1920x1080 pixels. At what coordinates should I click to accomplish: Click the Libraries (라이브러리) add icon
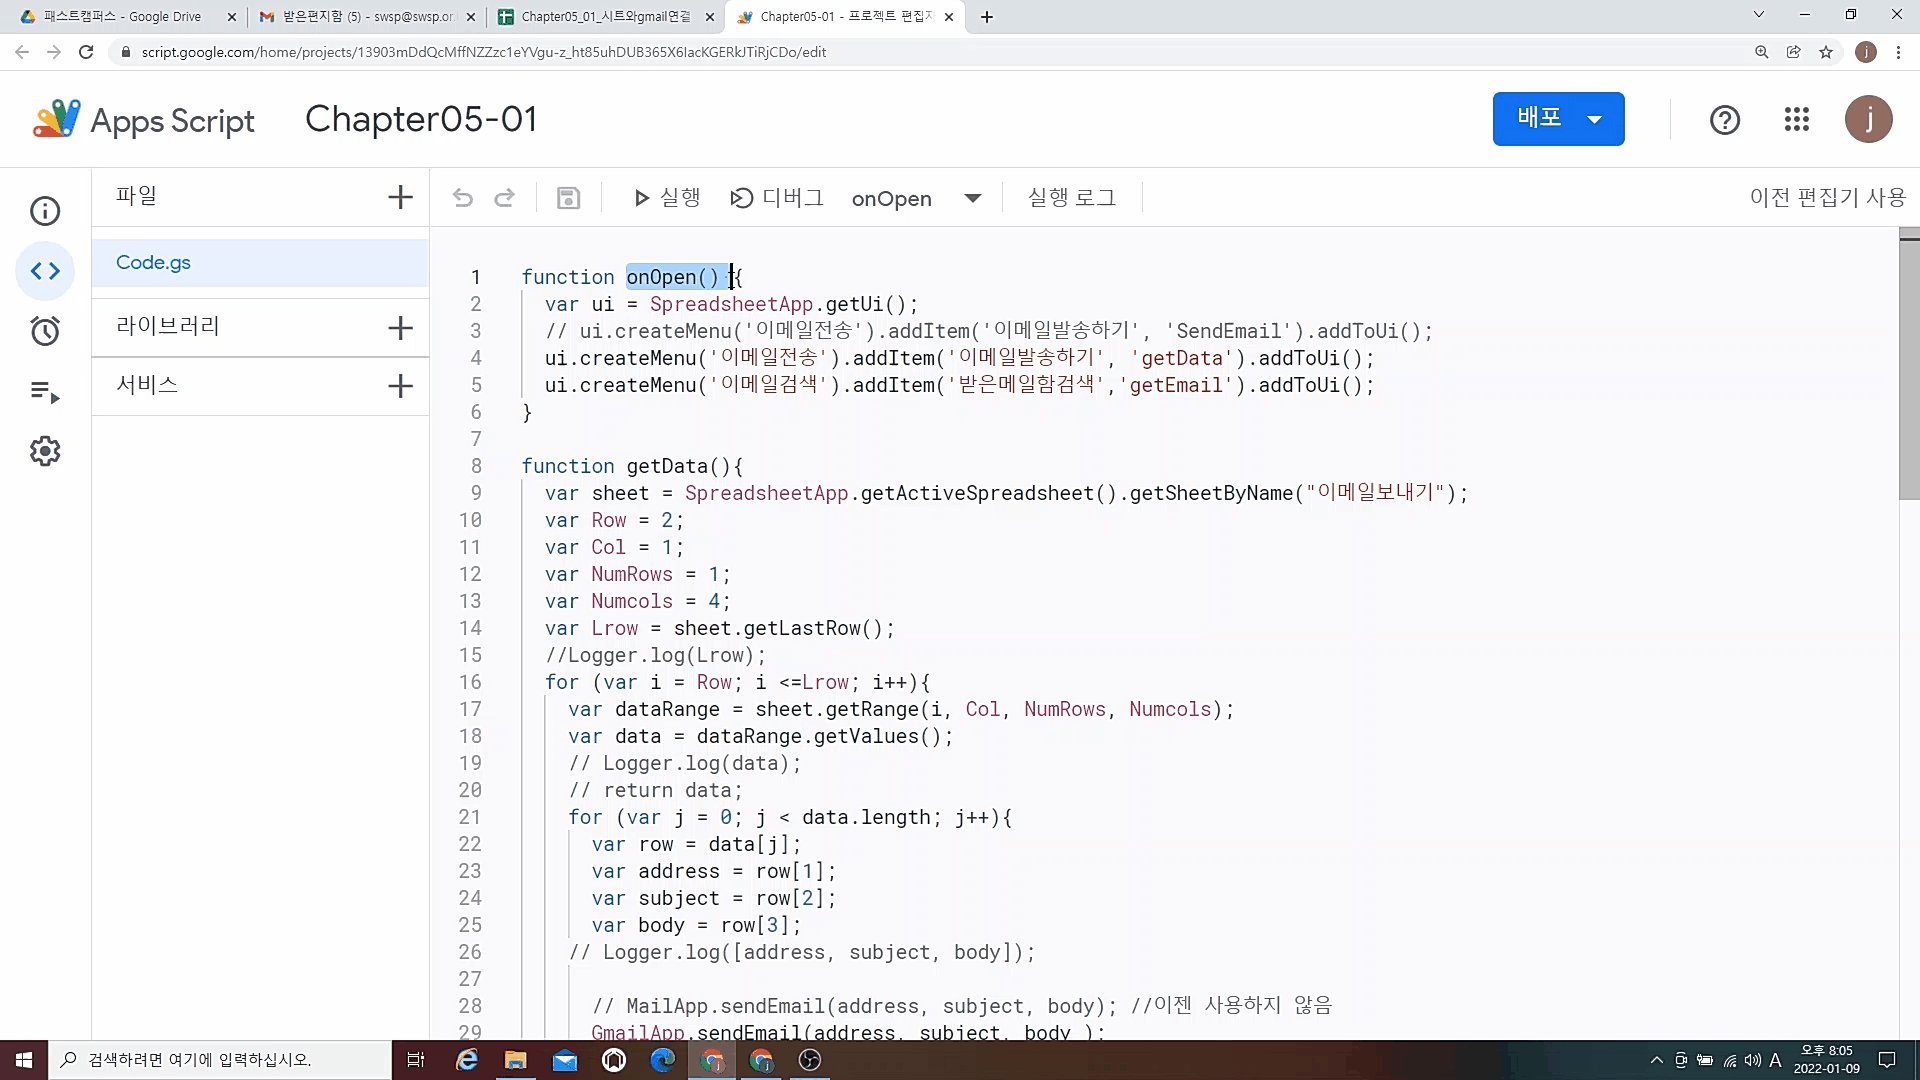click(401, 326)
